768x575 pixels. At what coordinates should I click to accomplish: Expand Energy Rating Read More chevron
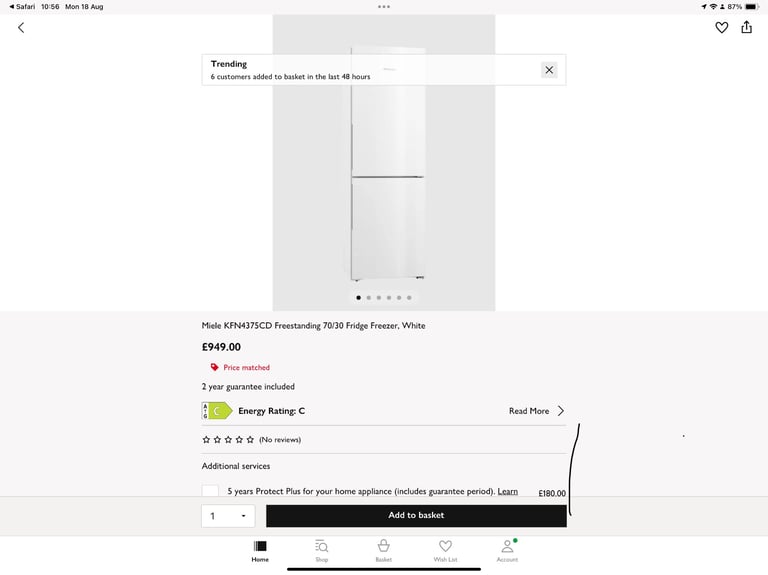point(561,411)
